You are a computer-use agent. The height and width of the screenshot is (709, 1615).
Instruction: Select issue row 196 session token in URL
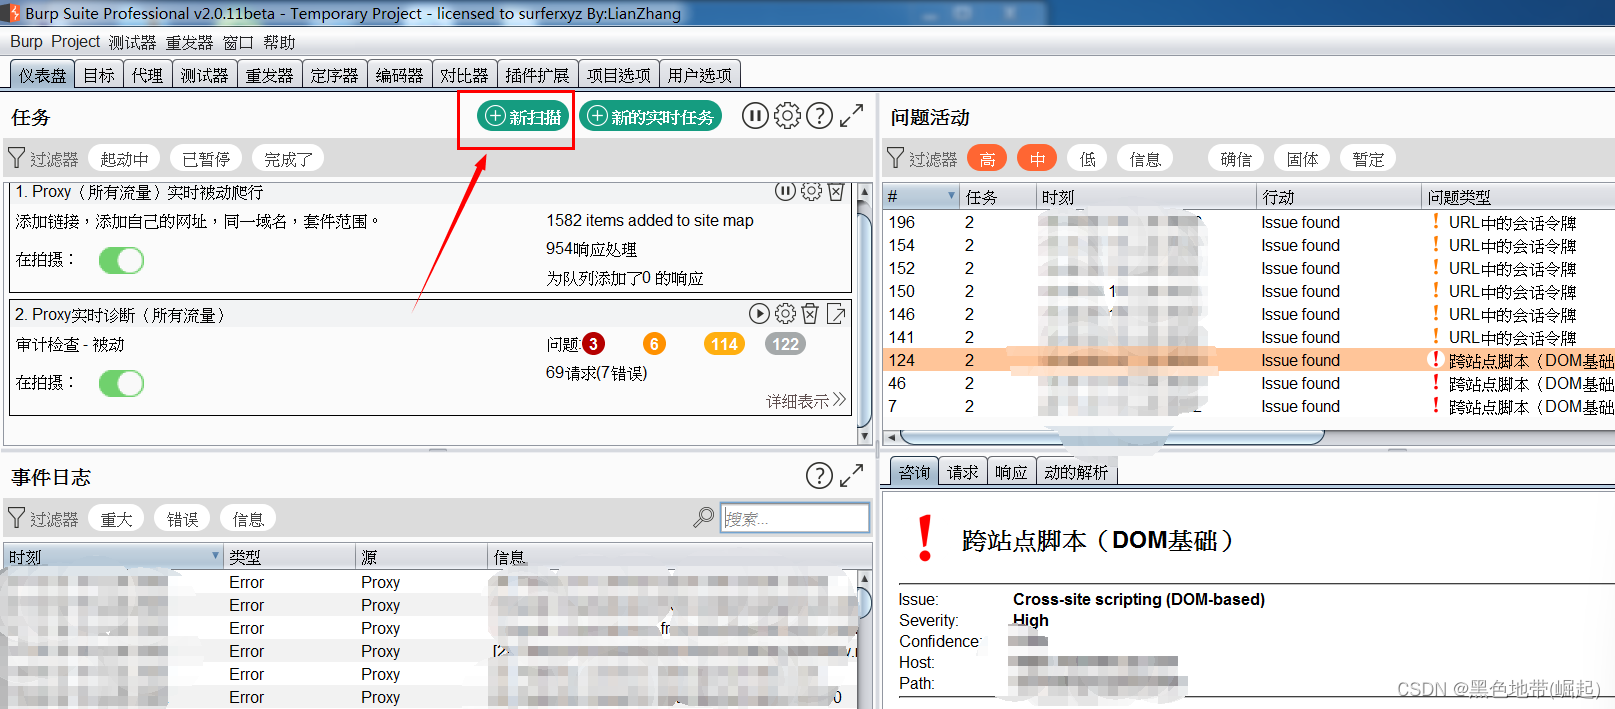click(1249, 222)
